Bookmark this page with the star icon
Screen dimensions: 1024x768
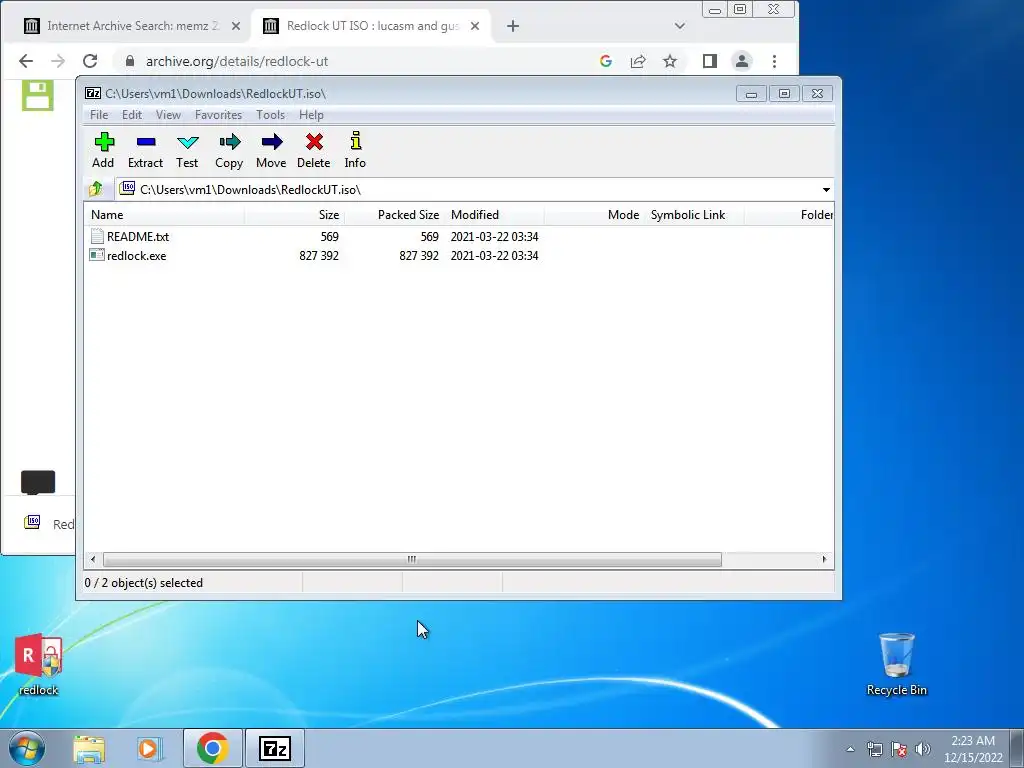(670, 61)
